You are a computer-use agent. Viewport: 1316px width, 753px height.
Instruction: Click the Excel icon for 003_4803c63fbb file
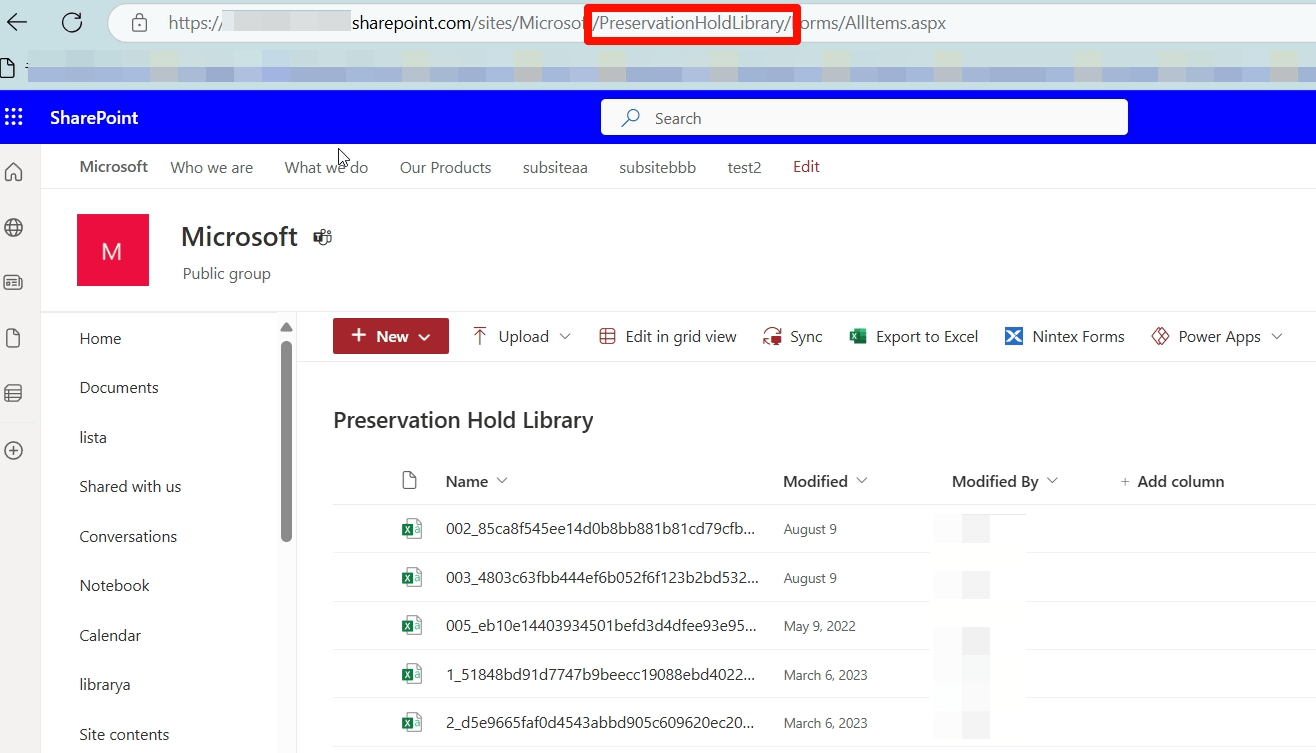(411, 577)
